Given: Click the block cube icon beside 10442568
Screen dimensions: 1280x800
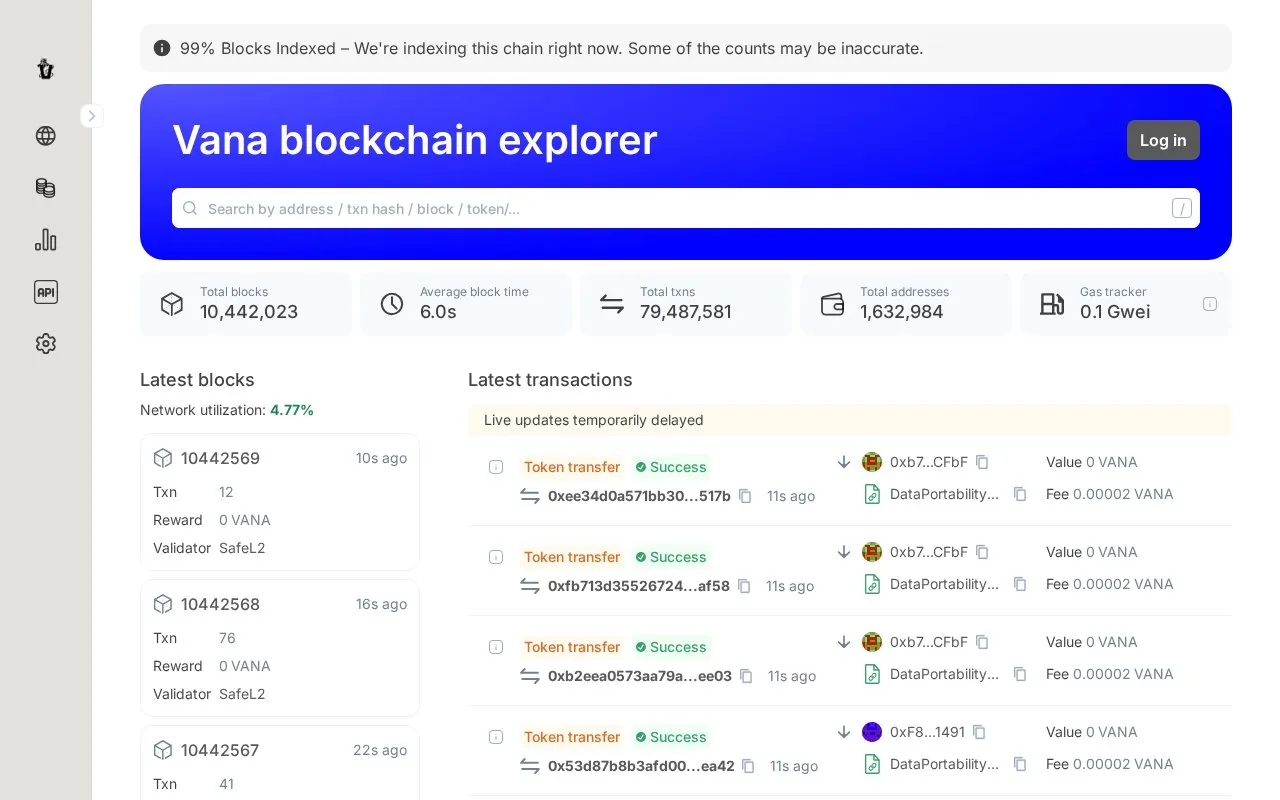Looking at the screenshot, I should (x=163, y=604).
